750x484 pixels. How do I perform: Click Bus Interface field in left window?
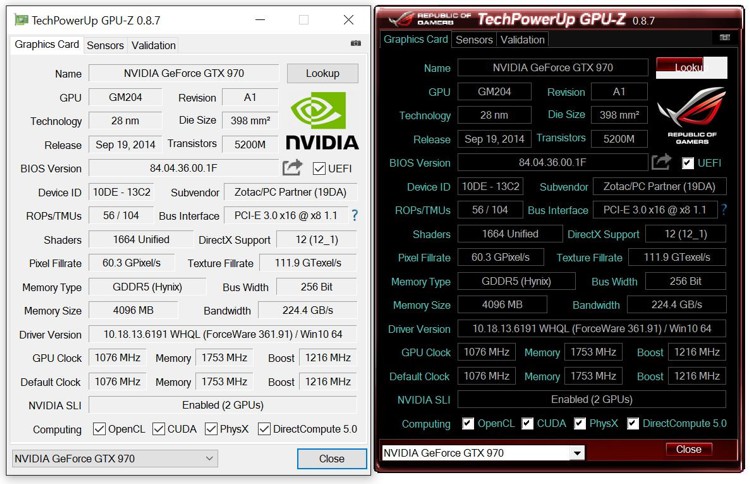tap(285, 215)
